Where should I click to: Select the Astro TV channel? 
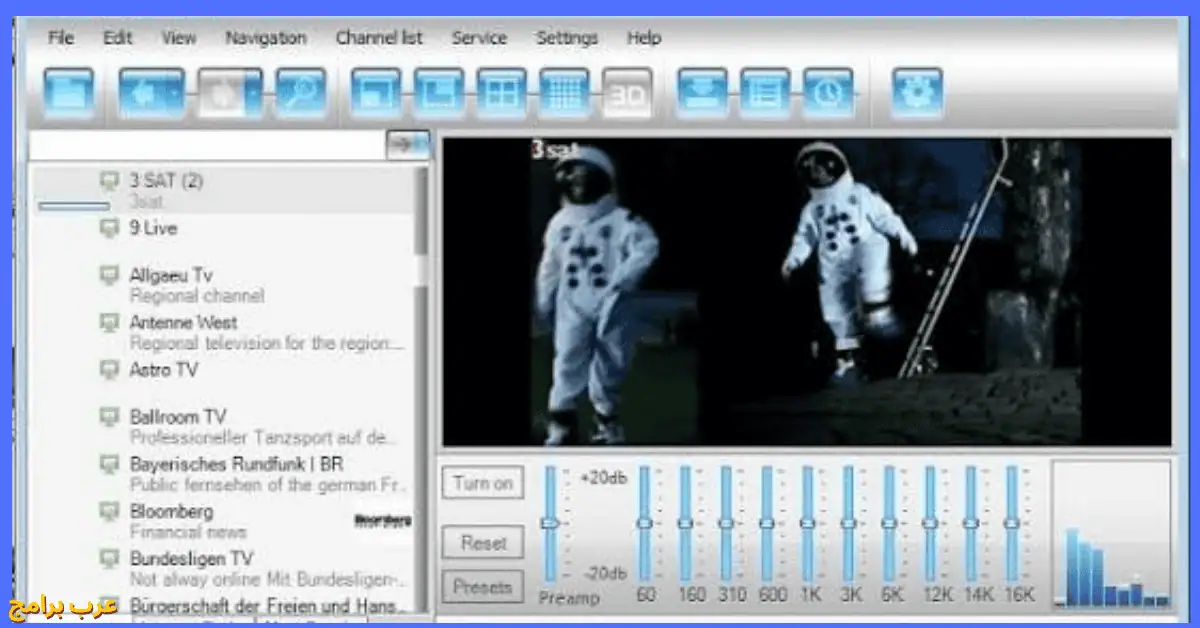(164, 369)
